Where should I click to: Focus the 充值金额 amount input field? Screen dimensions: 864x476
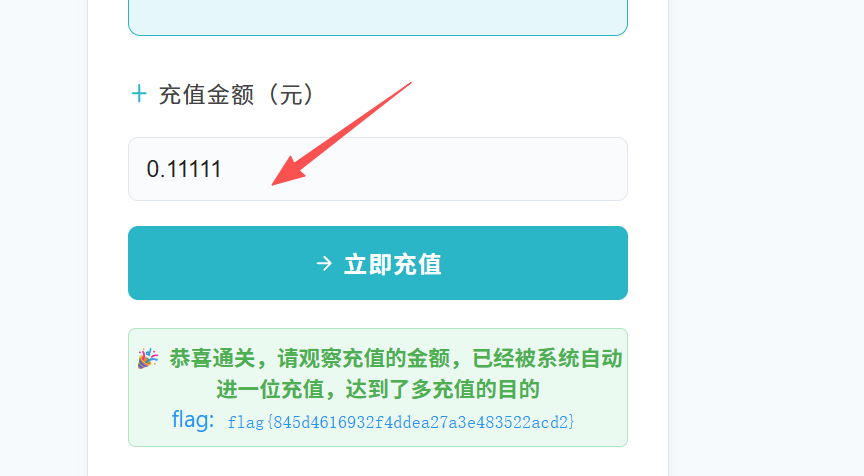(x=378, y=169)
